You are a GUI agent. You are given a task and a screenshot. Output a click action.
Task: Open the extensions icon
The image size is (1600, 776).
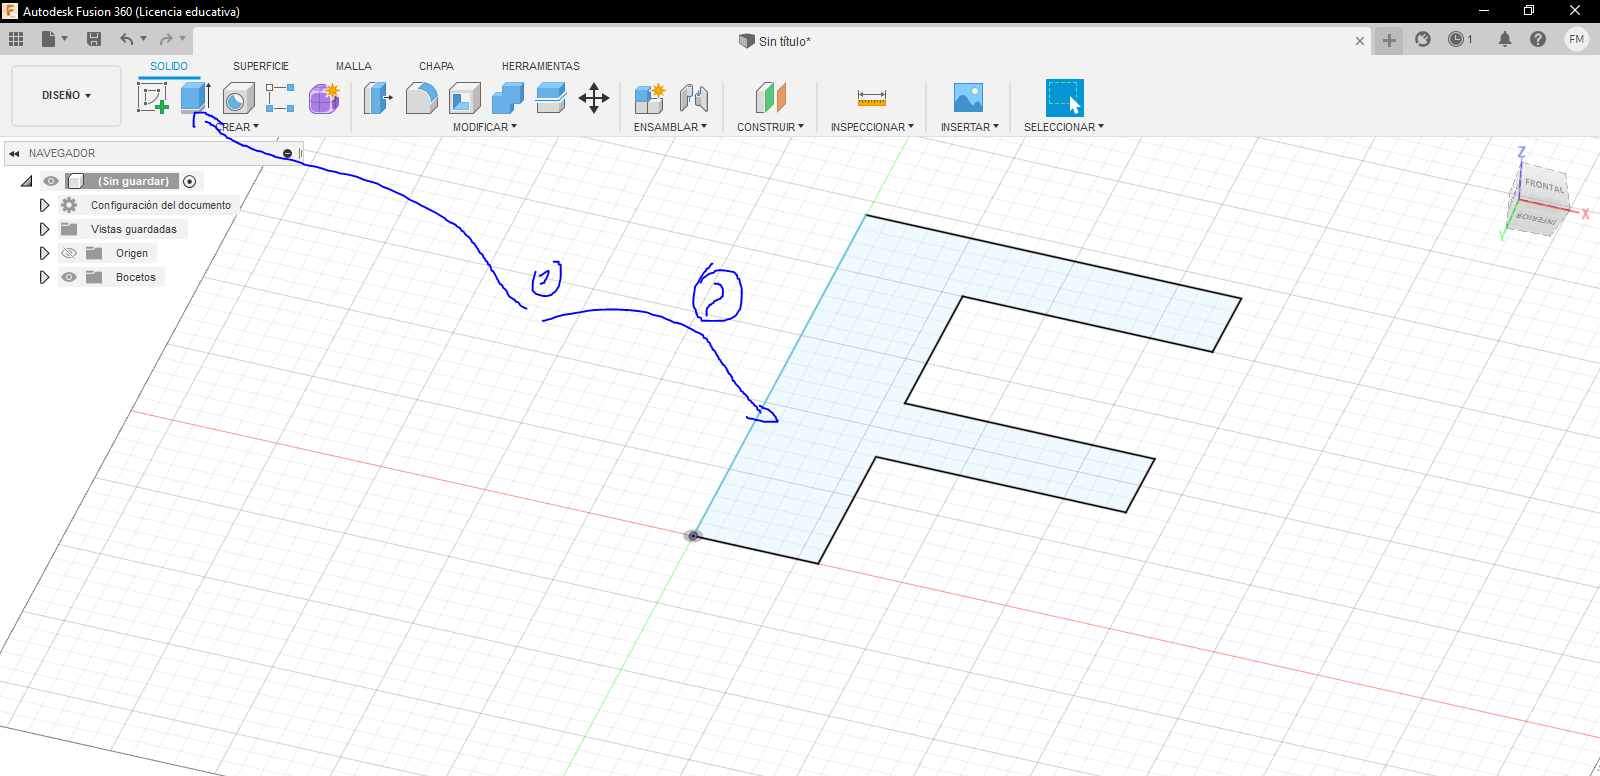[x=1423, y=39]
